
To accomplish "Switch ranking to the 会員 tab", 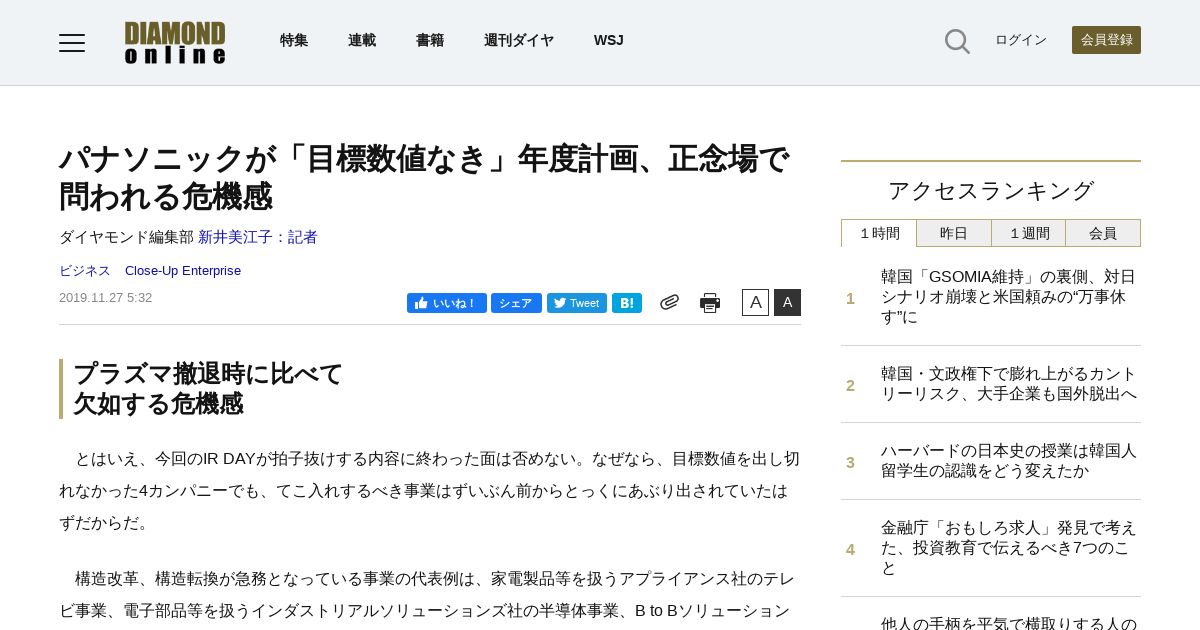I will (x=1103, y=233).
